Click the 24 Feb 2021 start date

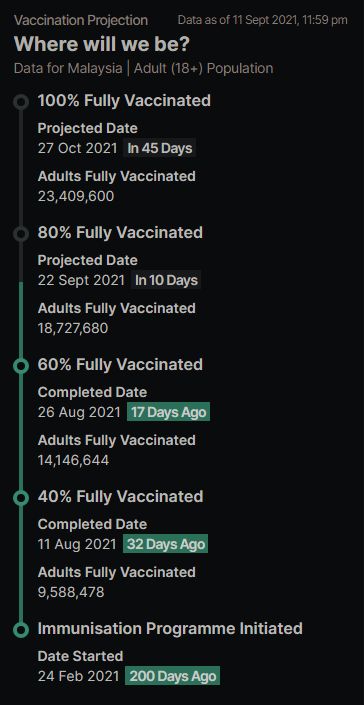tap(79, 676)
